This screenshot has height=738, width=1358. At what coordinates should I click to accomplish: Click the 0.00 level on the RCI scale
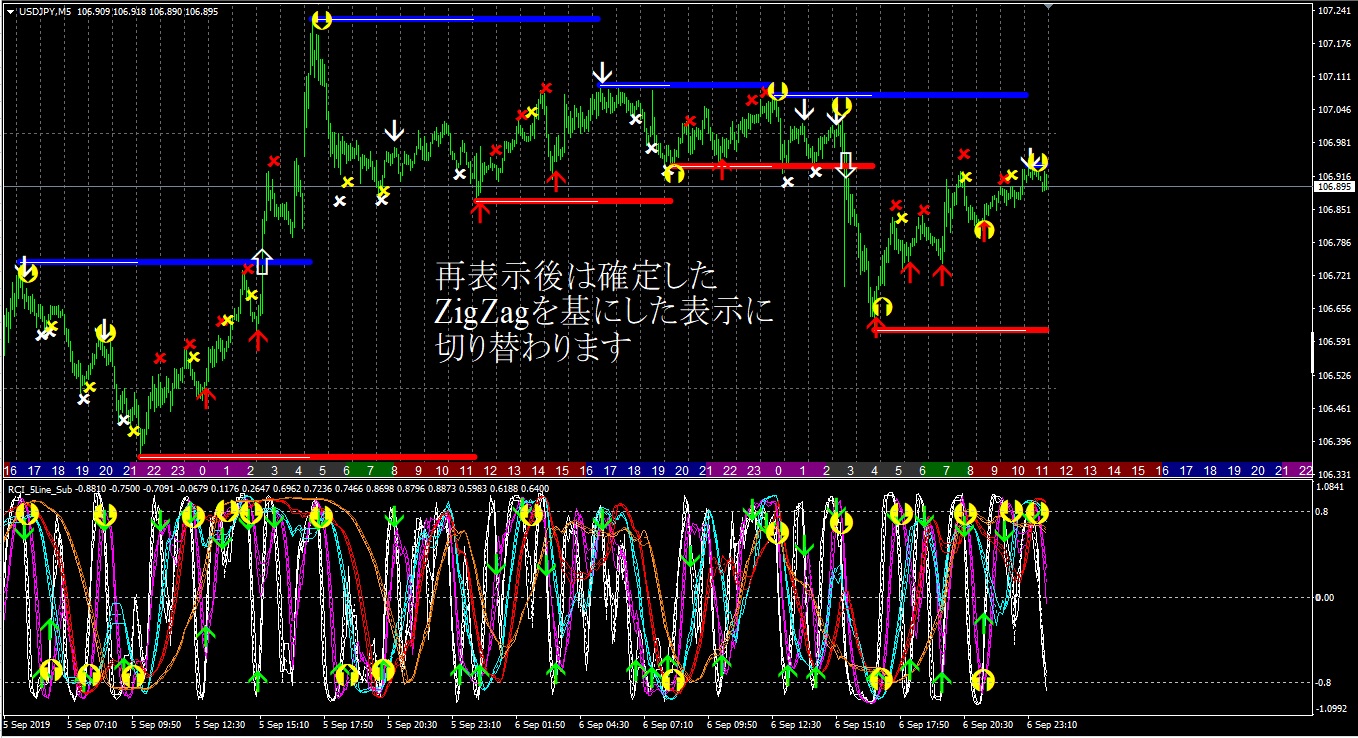(1327, 598)
